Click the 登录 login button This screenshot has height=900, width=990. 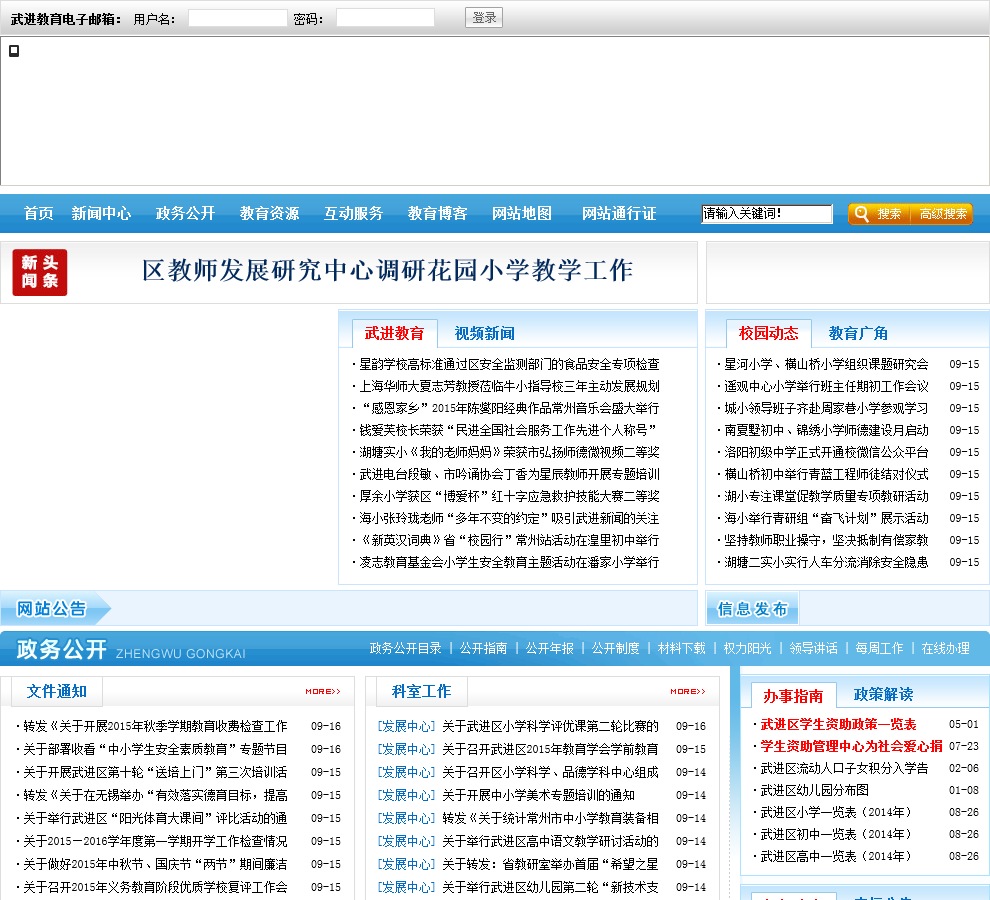[x=484, y=18]
